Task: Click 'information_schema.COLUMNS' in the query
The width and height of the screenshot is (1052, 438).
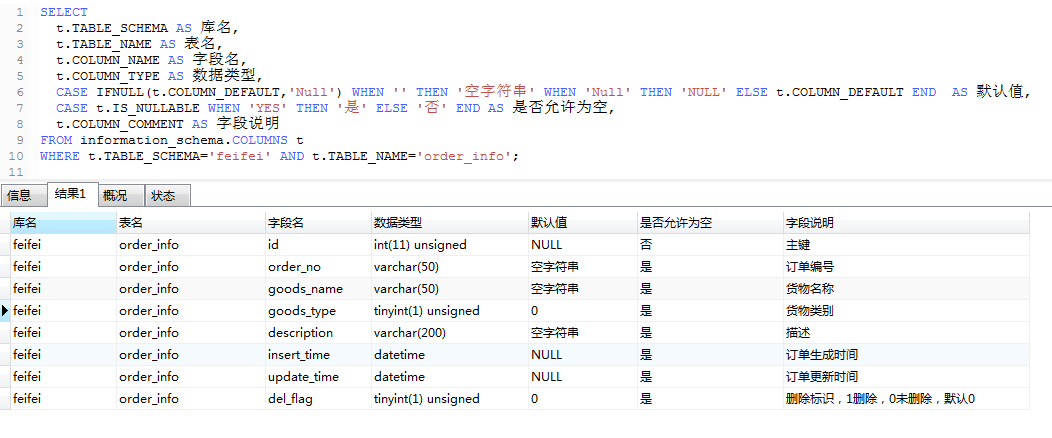Action: point(184,140)
